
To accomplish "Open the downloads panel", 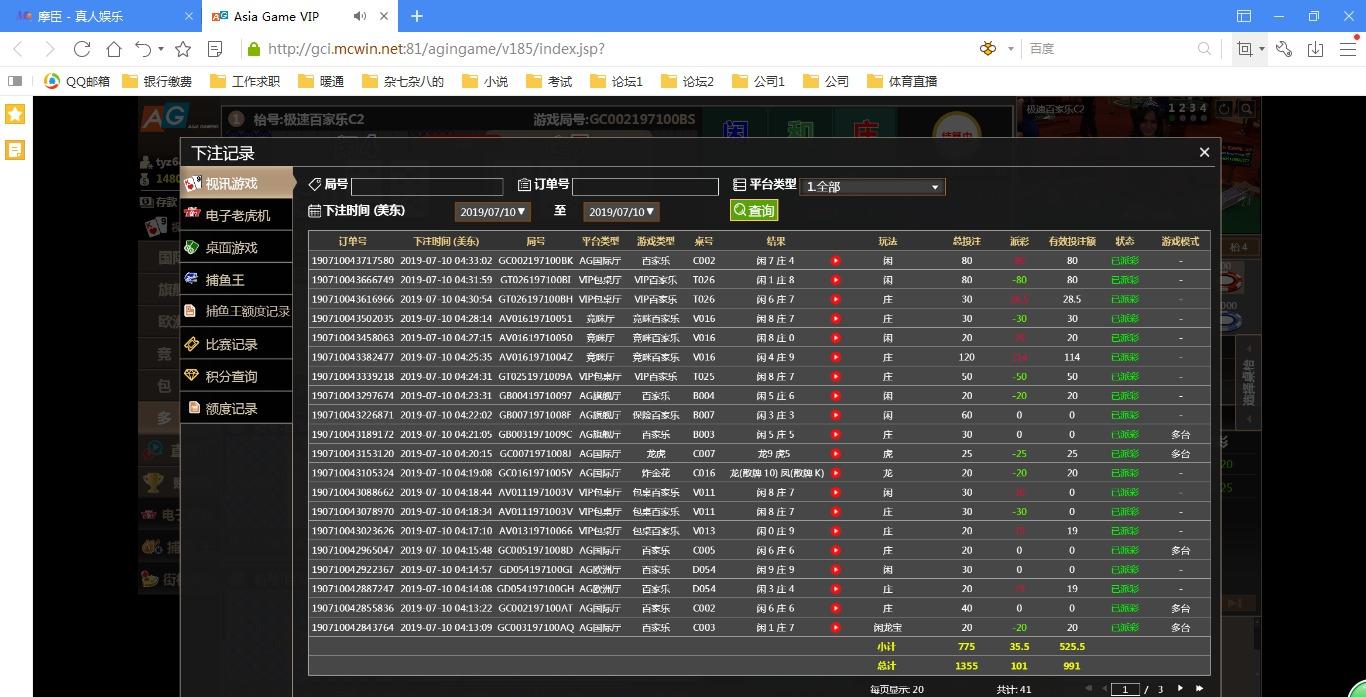I will point(1315,48).
